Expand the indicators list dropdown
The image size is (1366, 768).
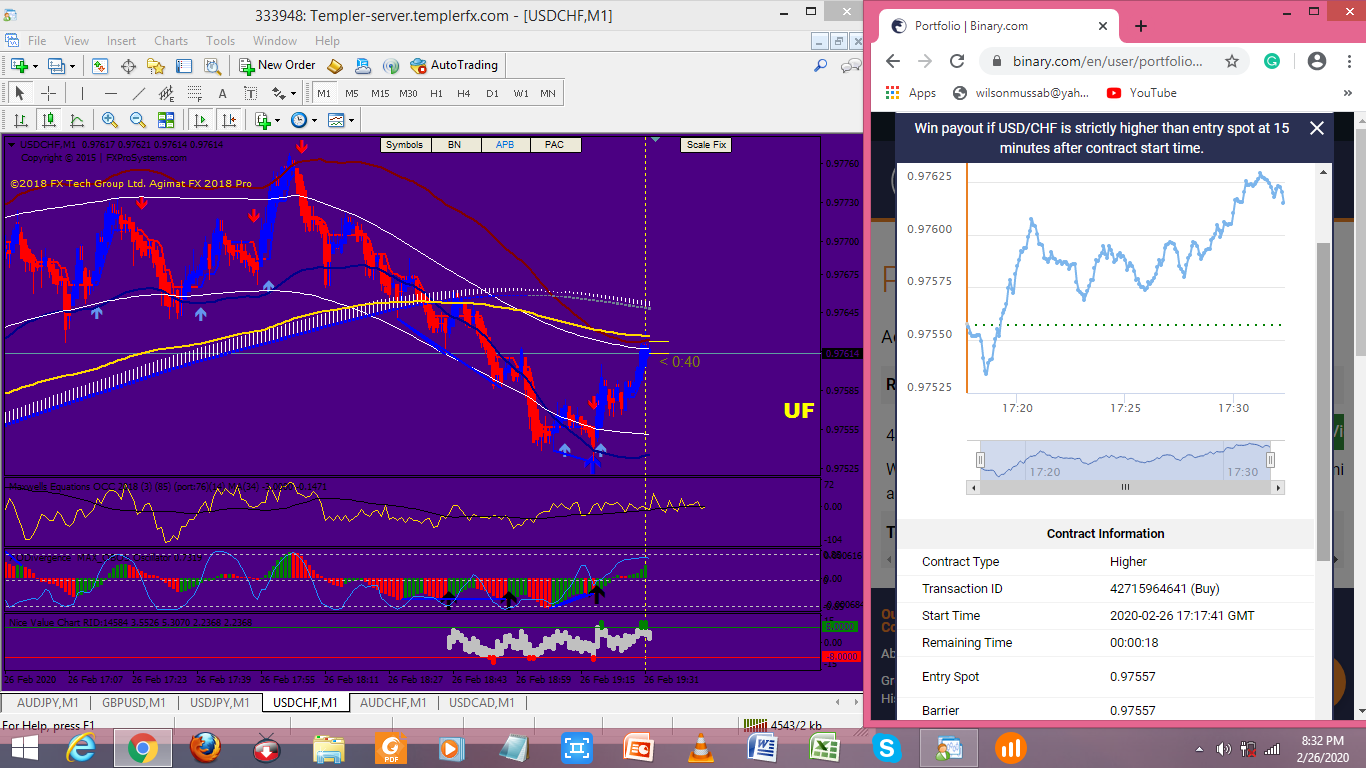[277, 121]
